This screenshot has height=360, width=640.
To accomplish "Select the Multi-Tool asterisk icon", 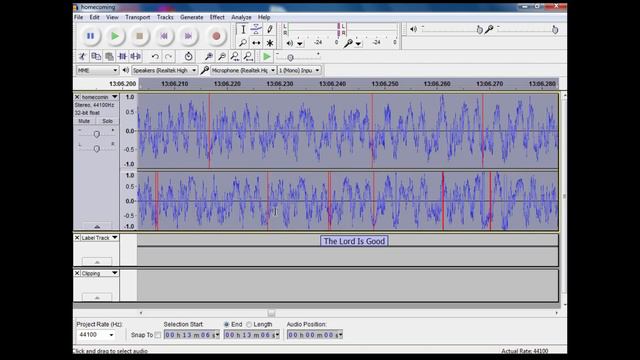I will 269,42.
